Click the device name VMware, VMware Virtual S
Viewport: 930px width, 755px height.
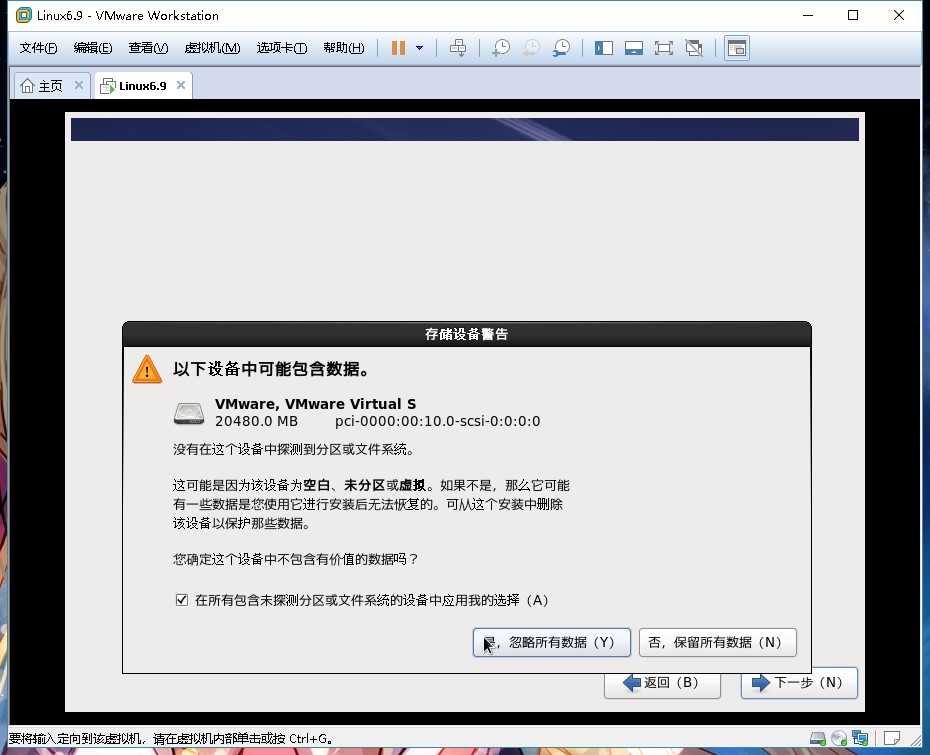click(x=316, y=404)
